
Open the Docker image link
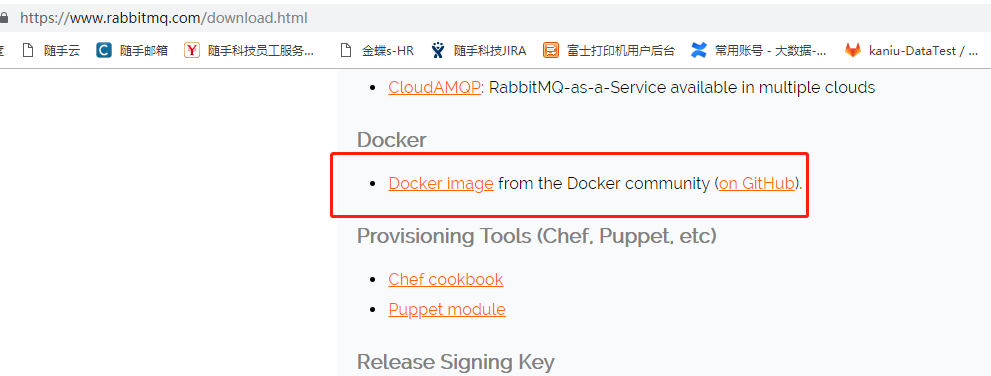click(441, 183)
